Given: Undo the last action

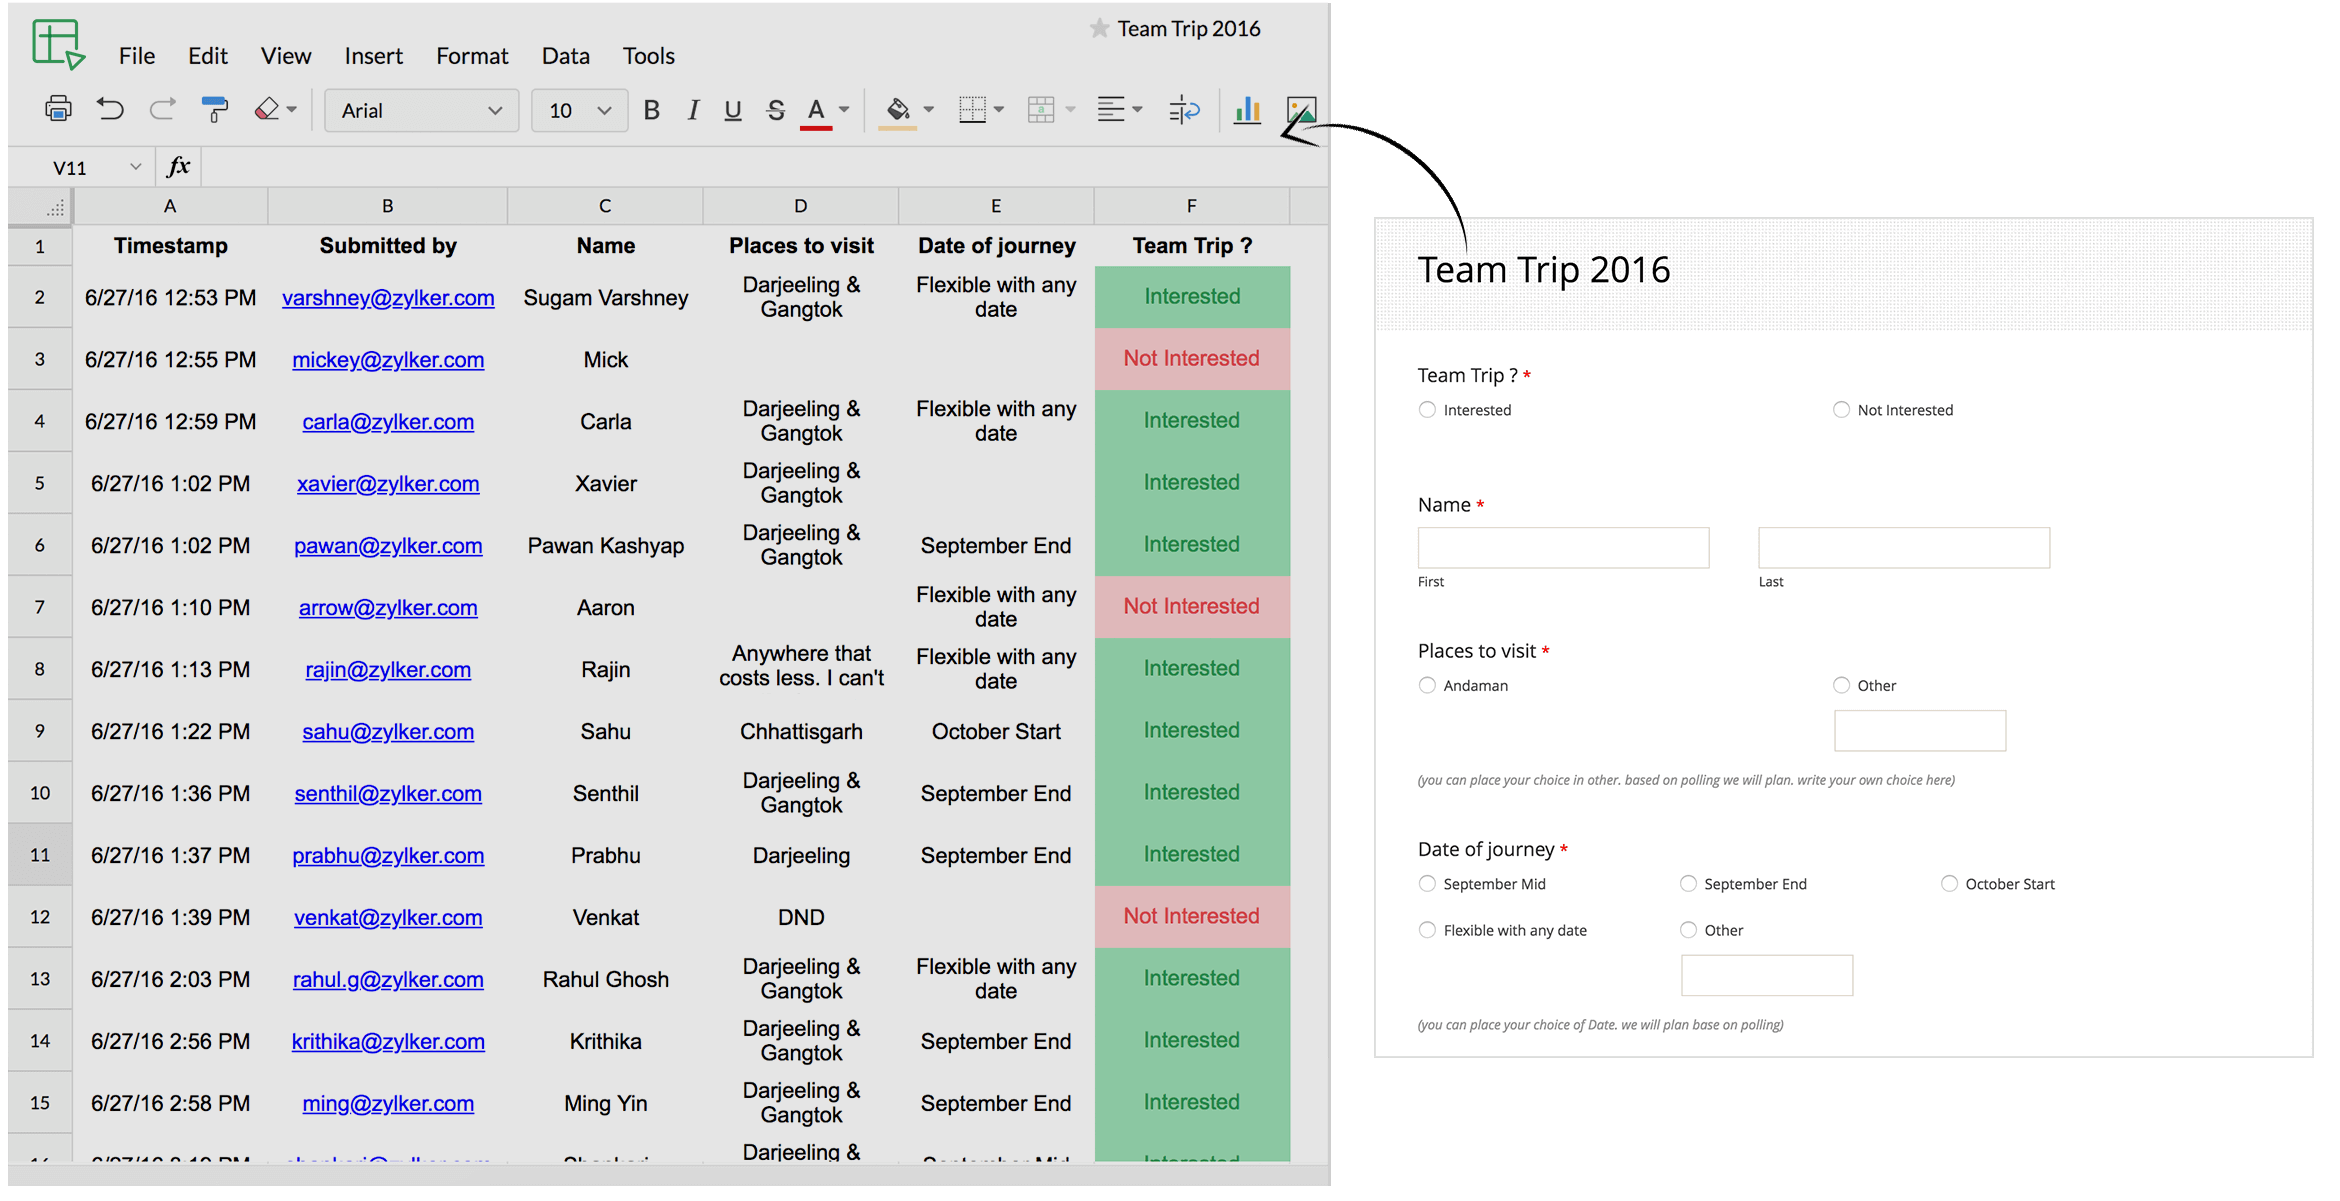Looking at the screenshot, I should tap(110, 110).
